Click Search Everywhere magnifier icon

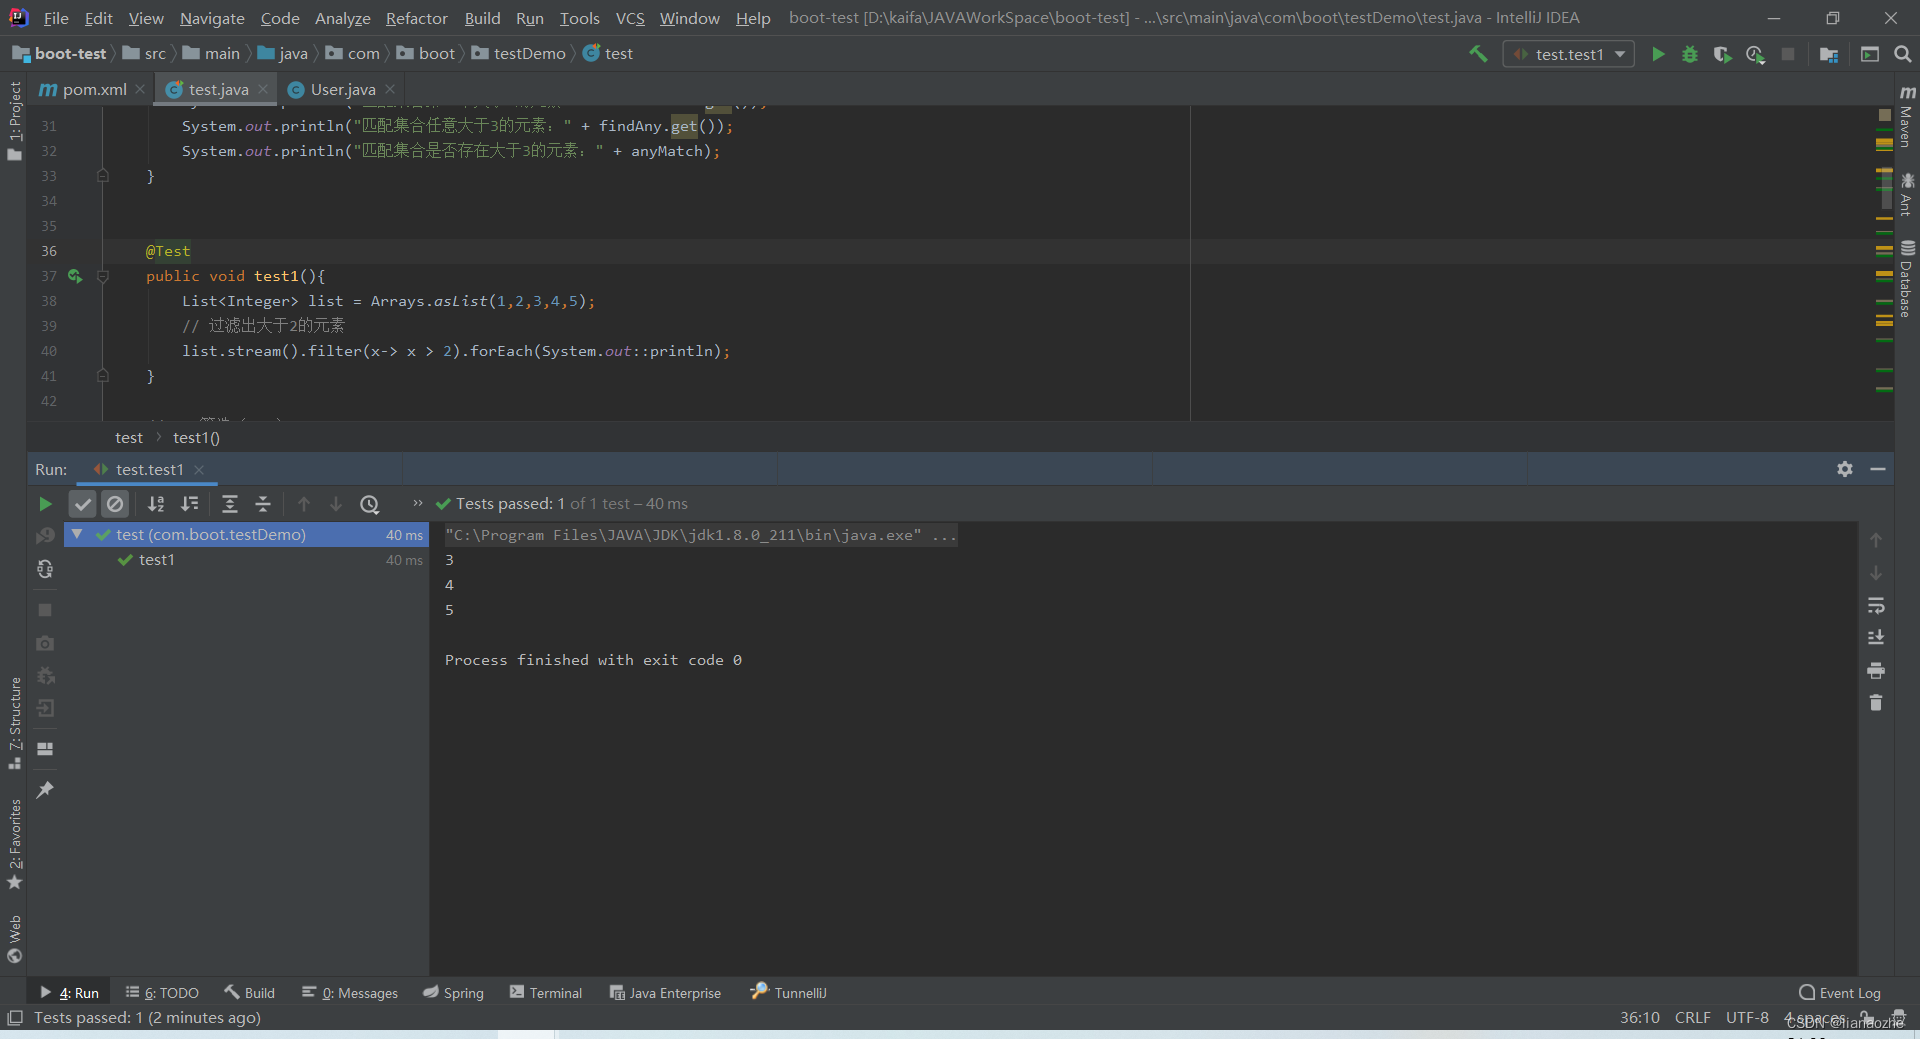click(1903, 54)
